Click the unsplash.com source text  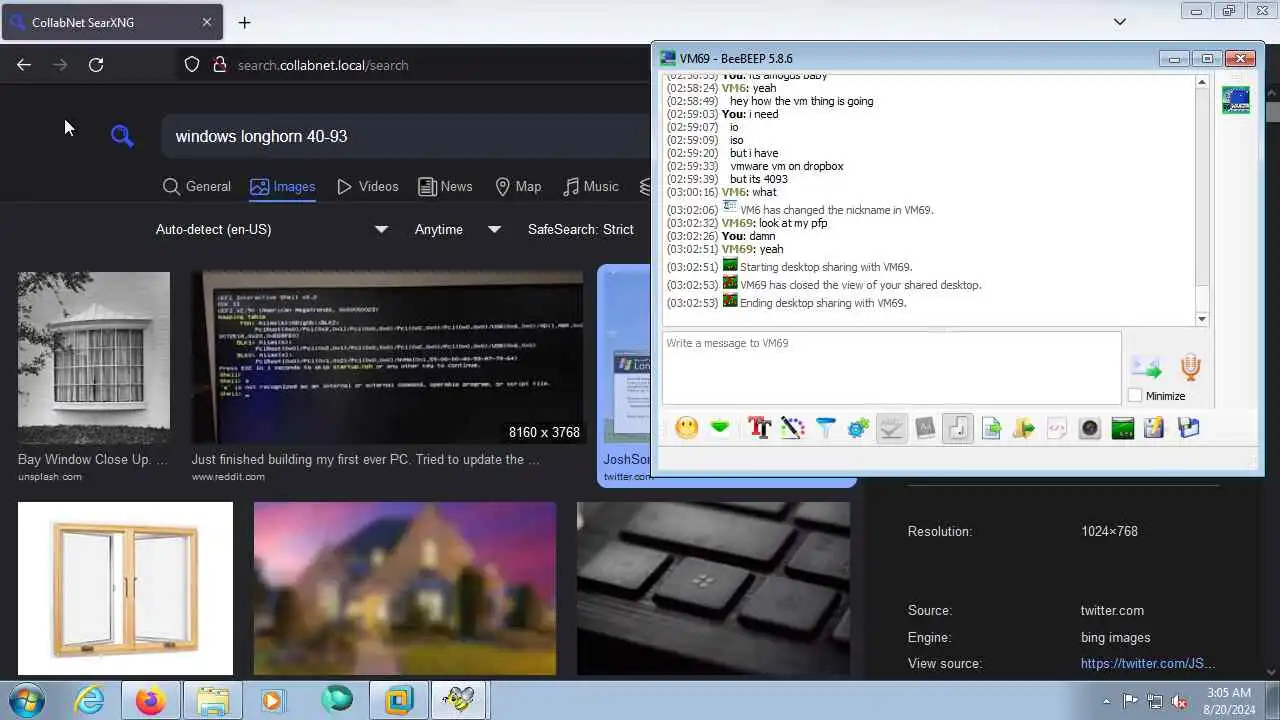click(50, 477)
